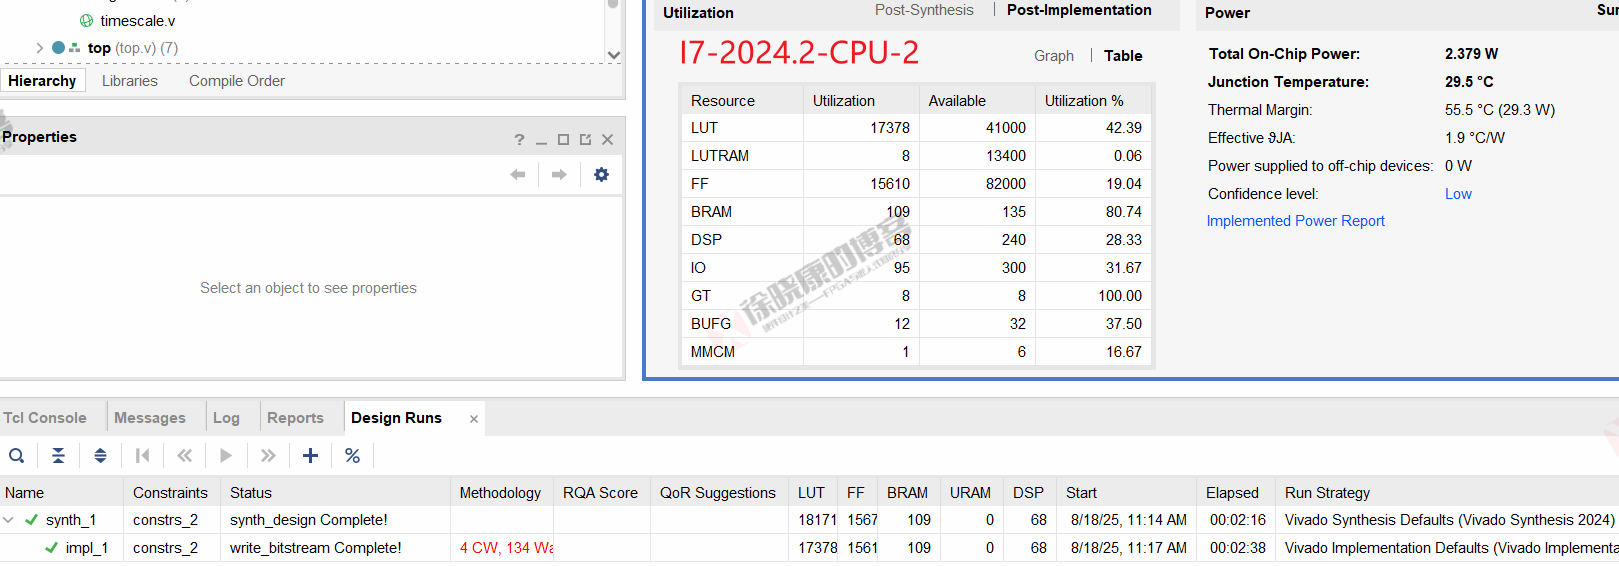Switch utilization view to Graph
The height and width of the screenshot is (566, 1619).
pos(1054,56)
